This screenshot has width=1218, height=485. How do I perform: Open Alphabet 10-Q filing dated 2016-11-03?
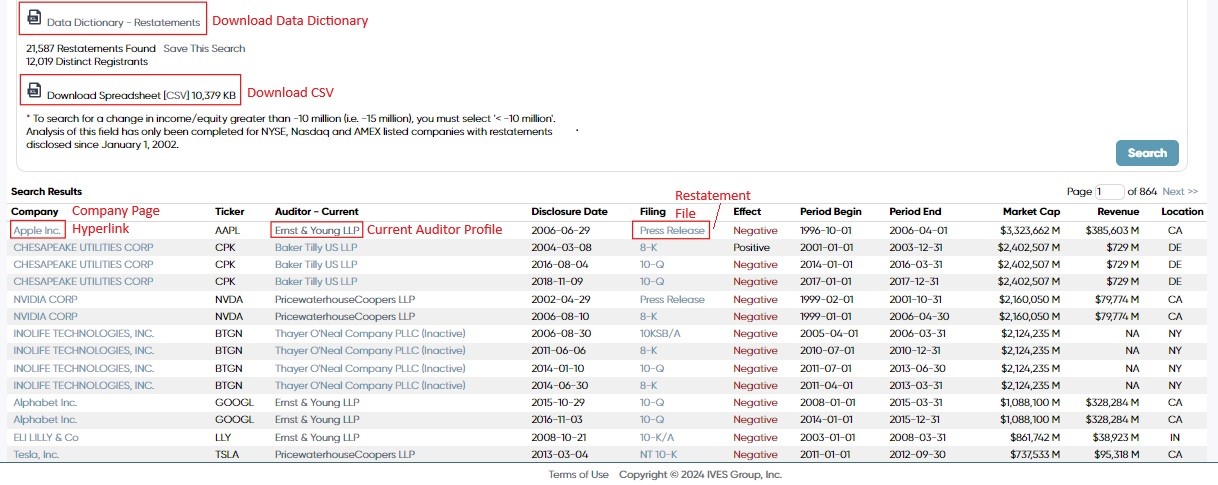tap(652, 419)
